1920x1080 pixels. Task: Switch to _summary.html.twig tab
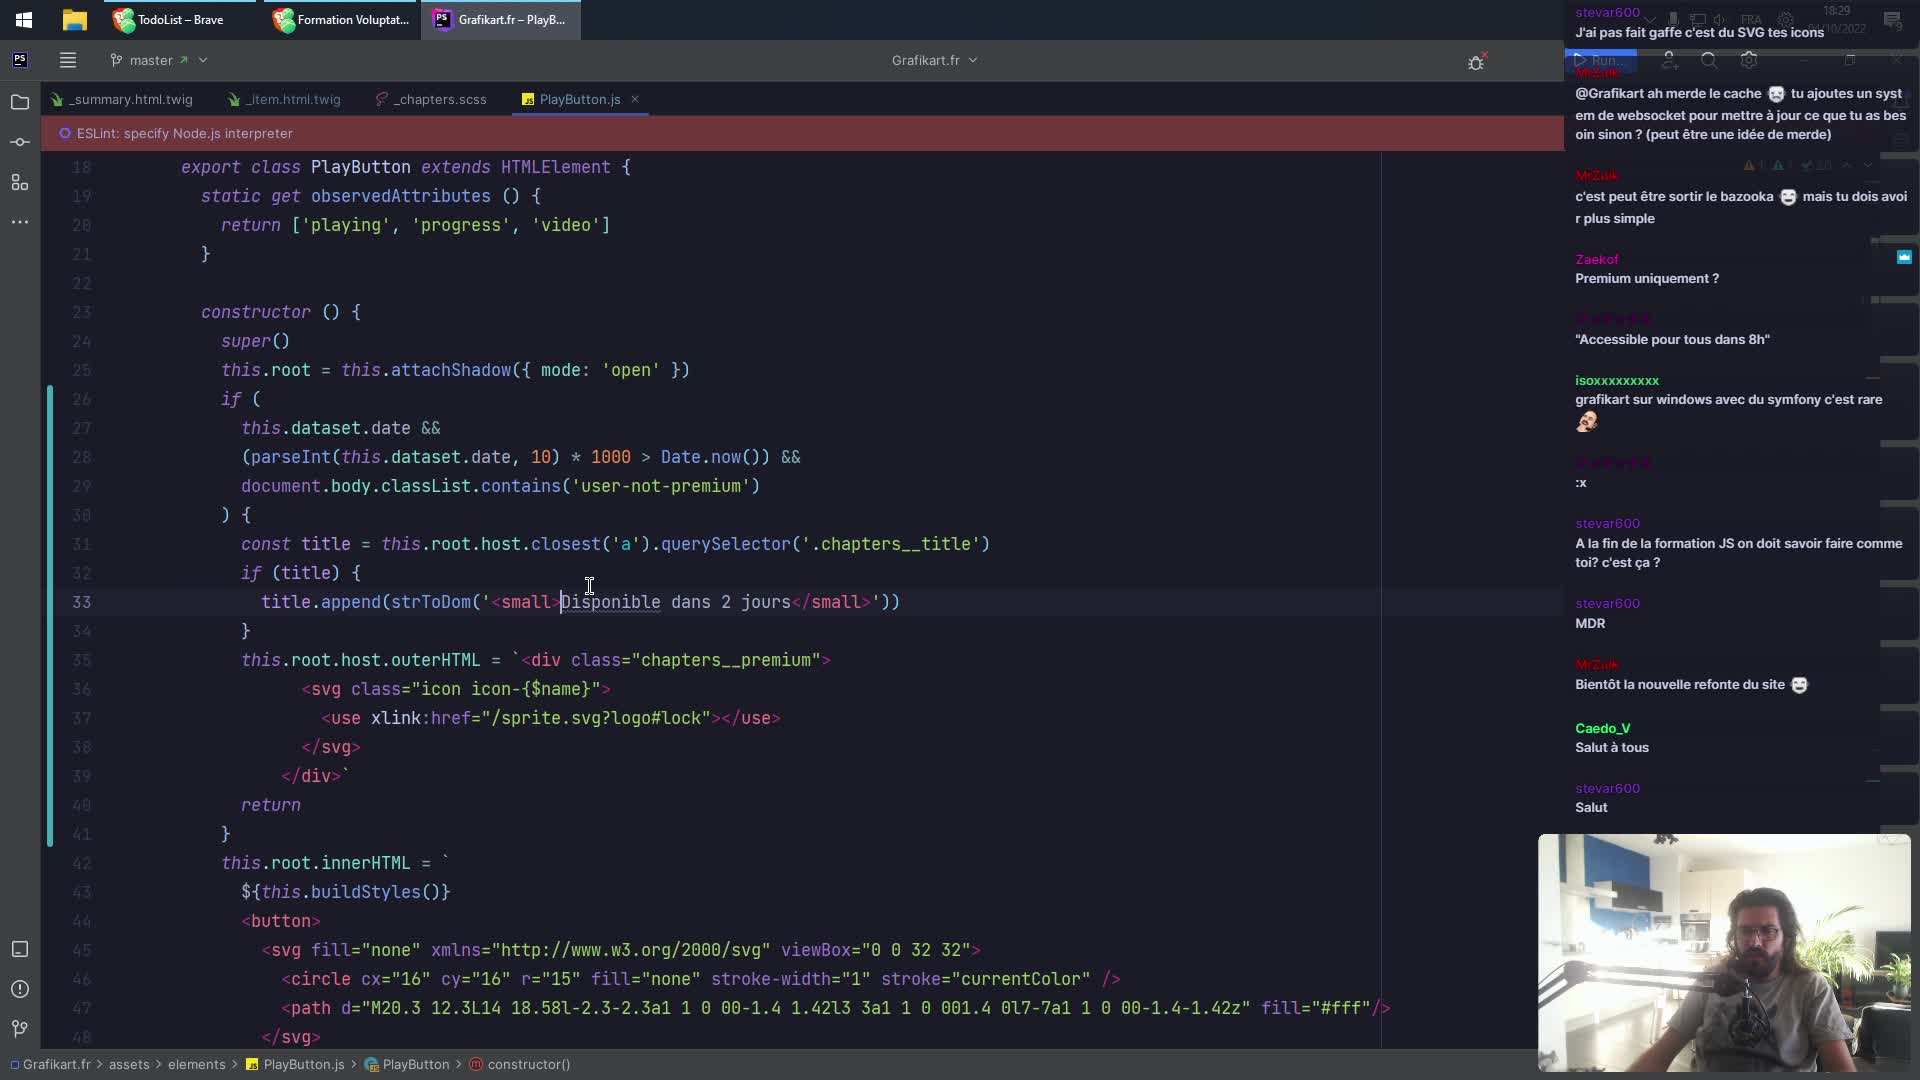pos(122,99)
